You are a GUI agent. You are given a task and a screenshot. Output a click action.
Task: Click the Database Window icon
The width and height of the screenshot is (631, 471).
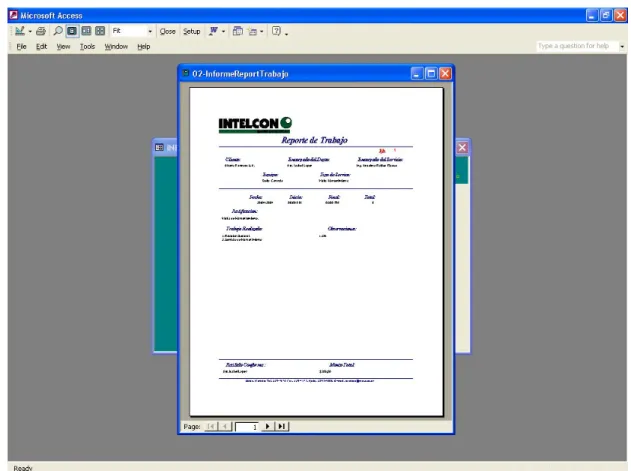(238, 31)
